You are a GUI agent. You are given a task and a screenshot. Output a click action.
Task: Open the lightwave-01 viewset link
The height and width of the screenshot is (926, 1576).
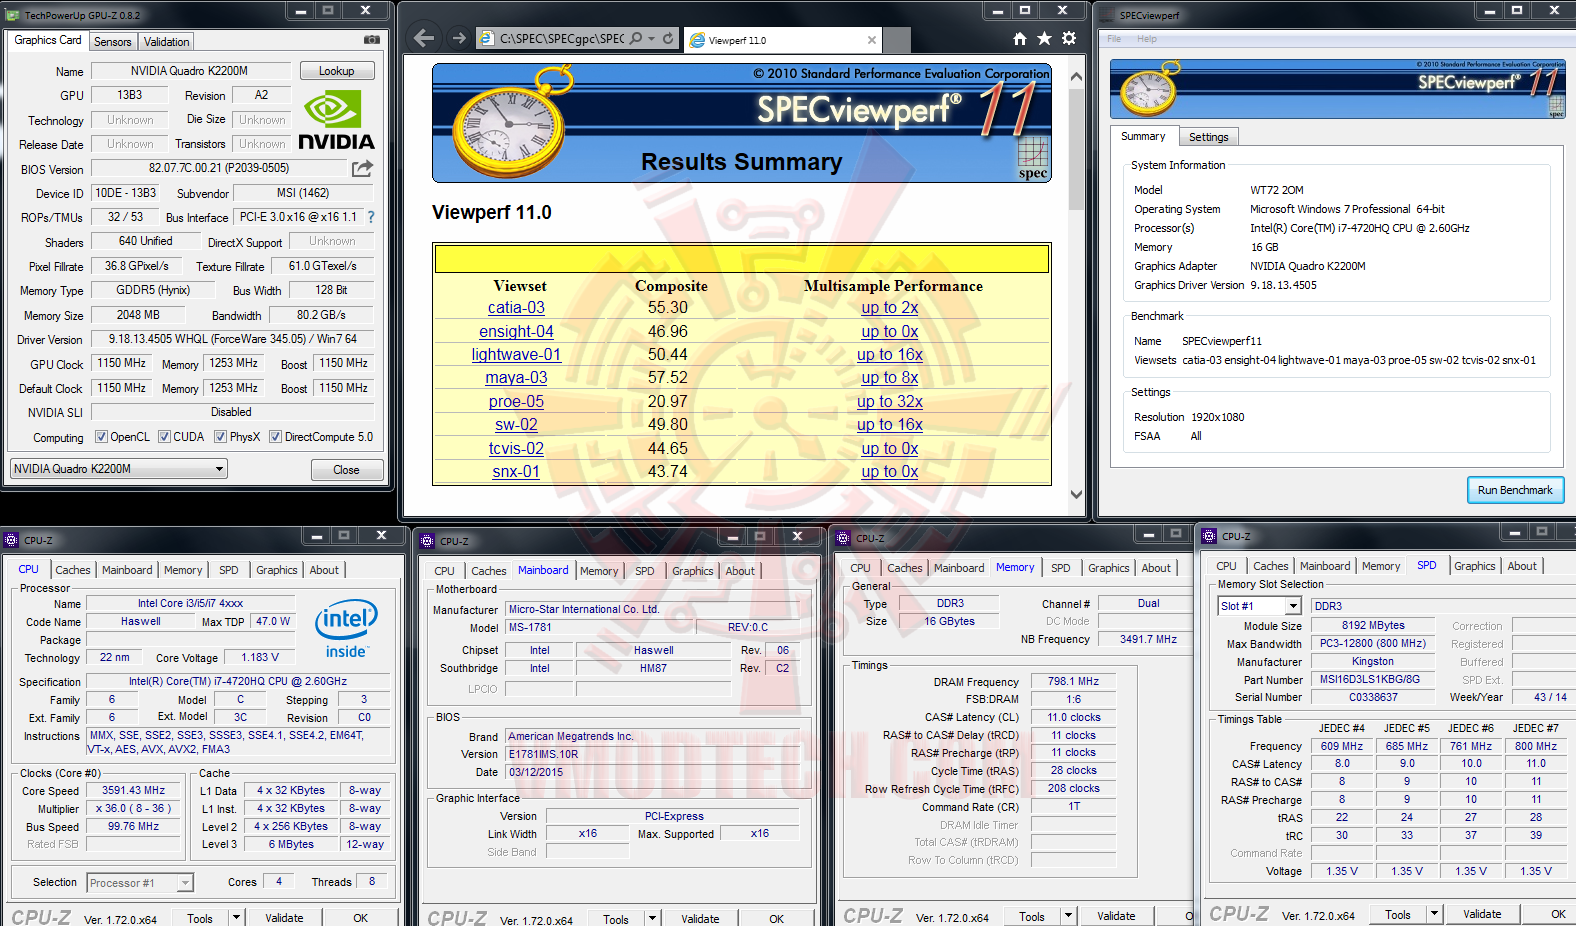coord(516,355)
